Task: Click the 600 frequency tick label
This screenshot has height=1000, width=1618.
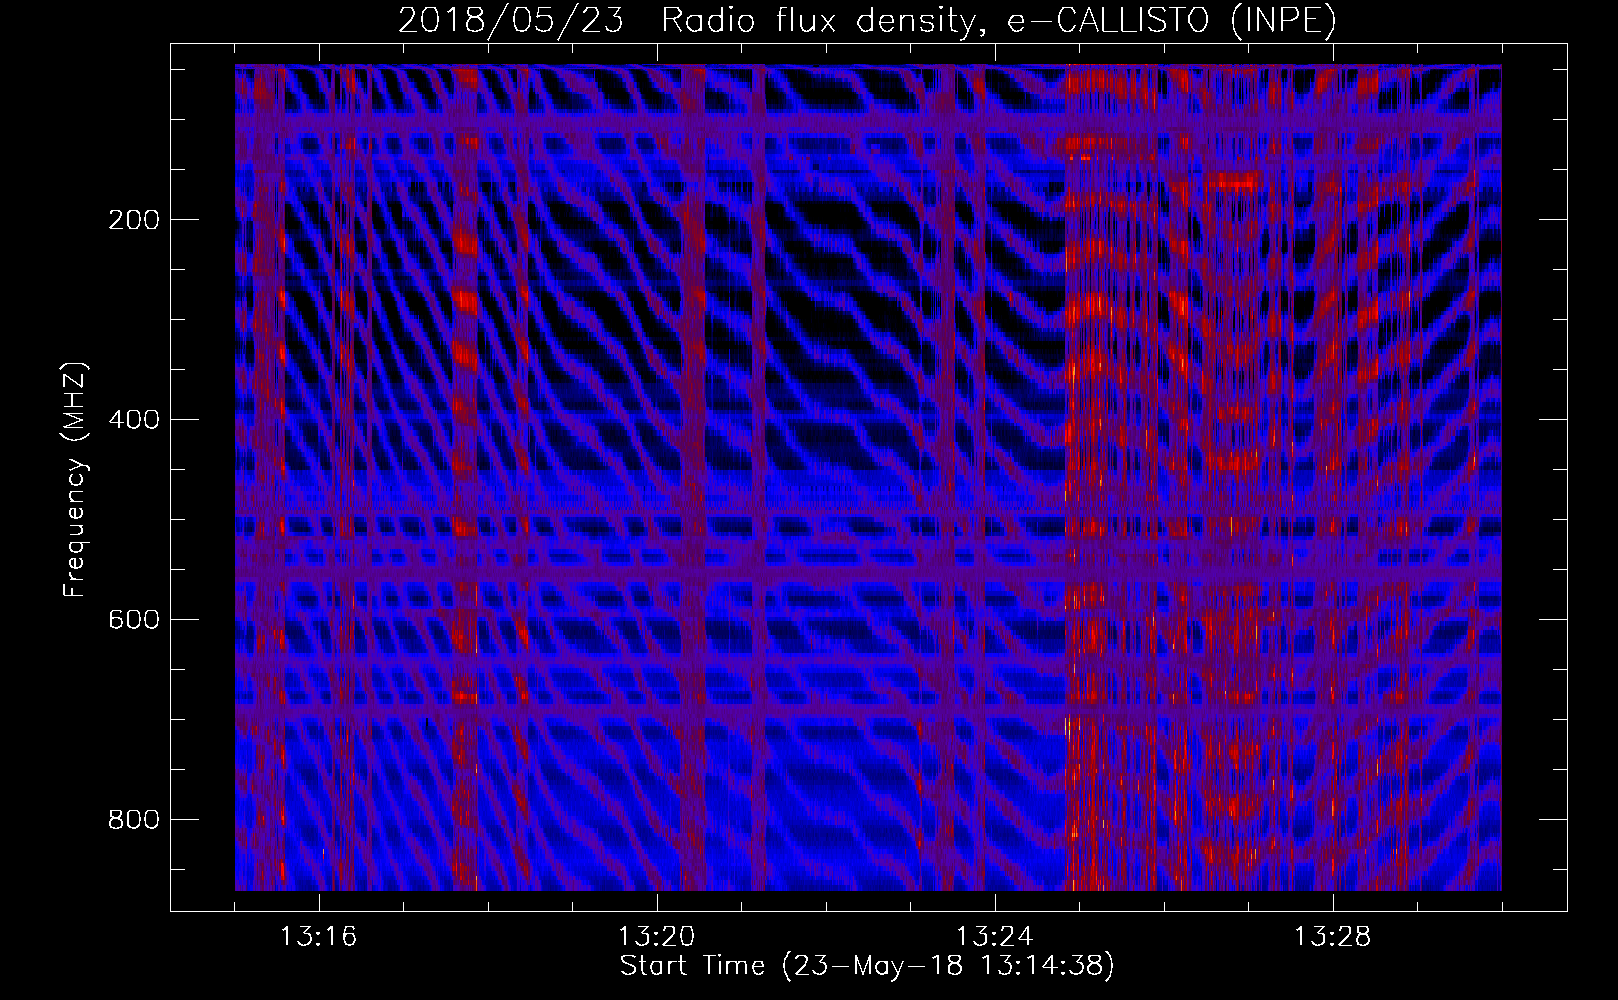Action: (134, 620)
